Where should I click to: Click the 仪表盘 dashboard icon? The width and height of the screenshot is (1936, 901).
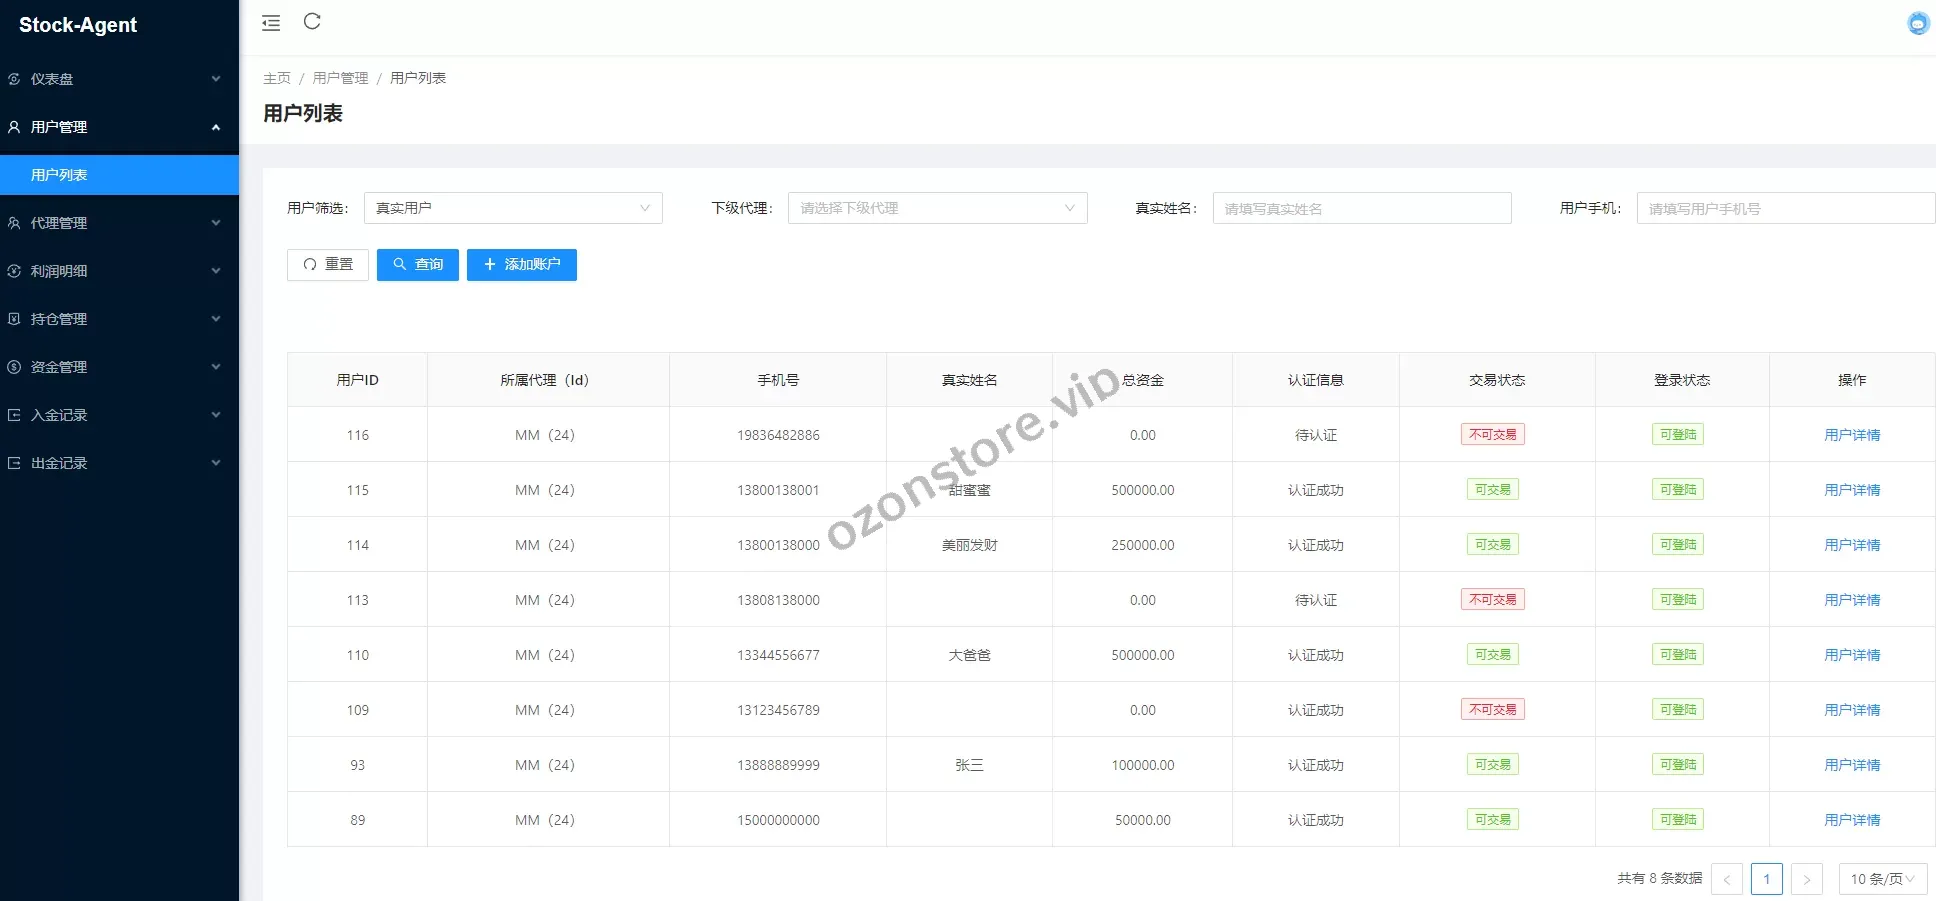click(14, 79)
